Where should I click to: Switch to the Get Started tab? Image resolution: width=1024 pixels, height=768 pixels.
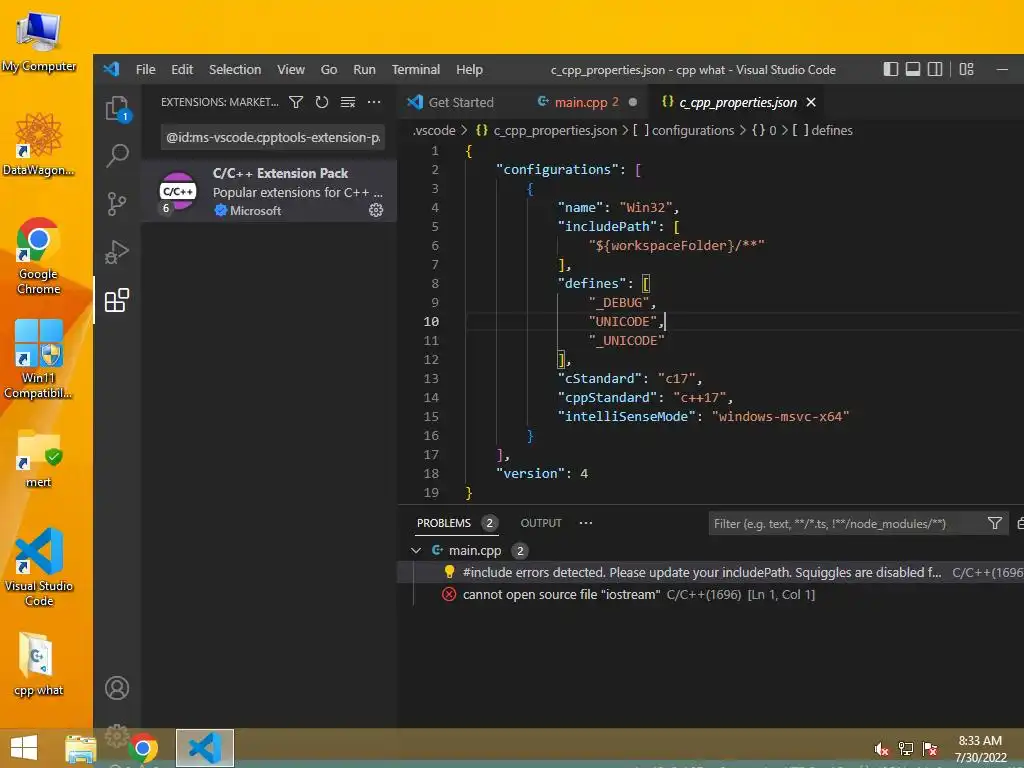coord(461,102)
